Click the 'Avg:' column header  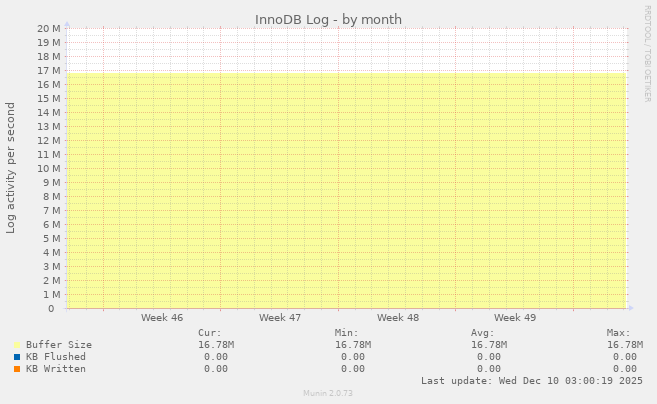(x=483, y=333)
